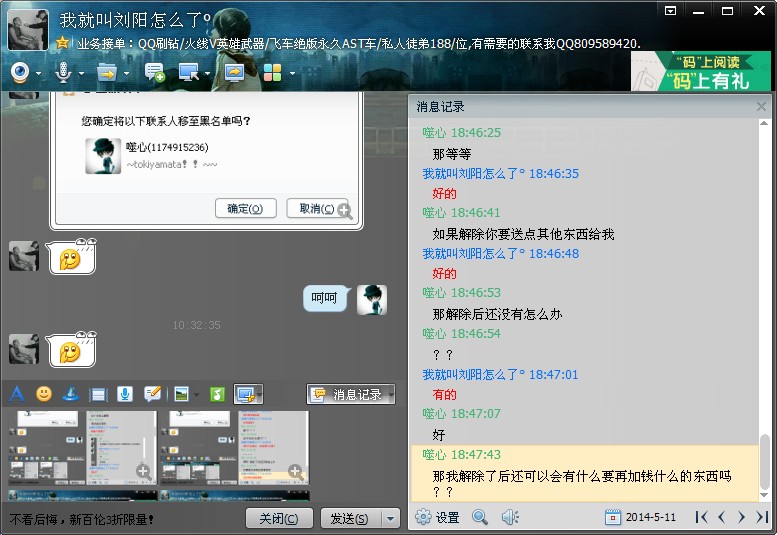Open screenshot options dropdown arrow
777x535 pixels.
259,395
